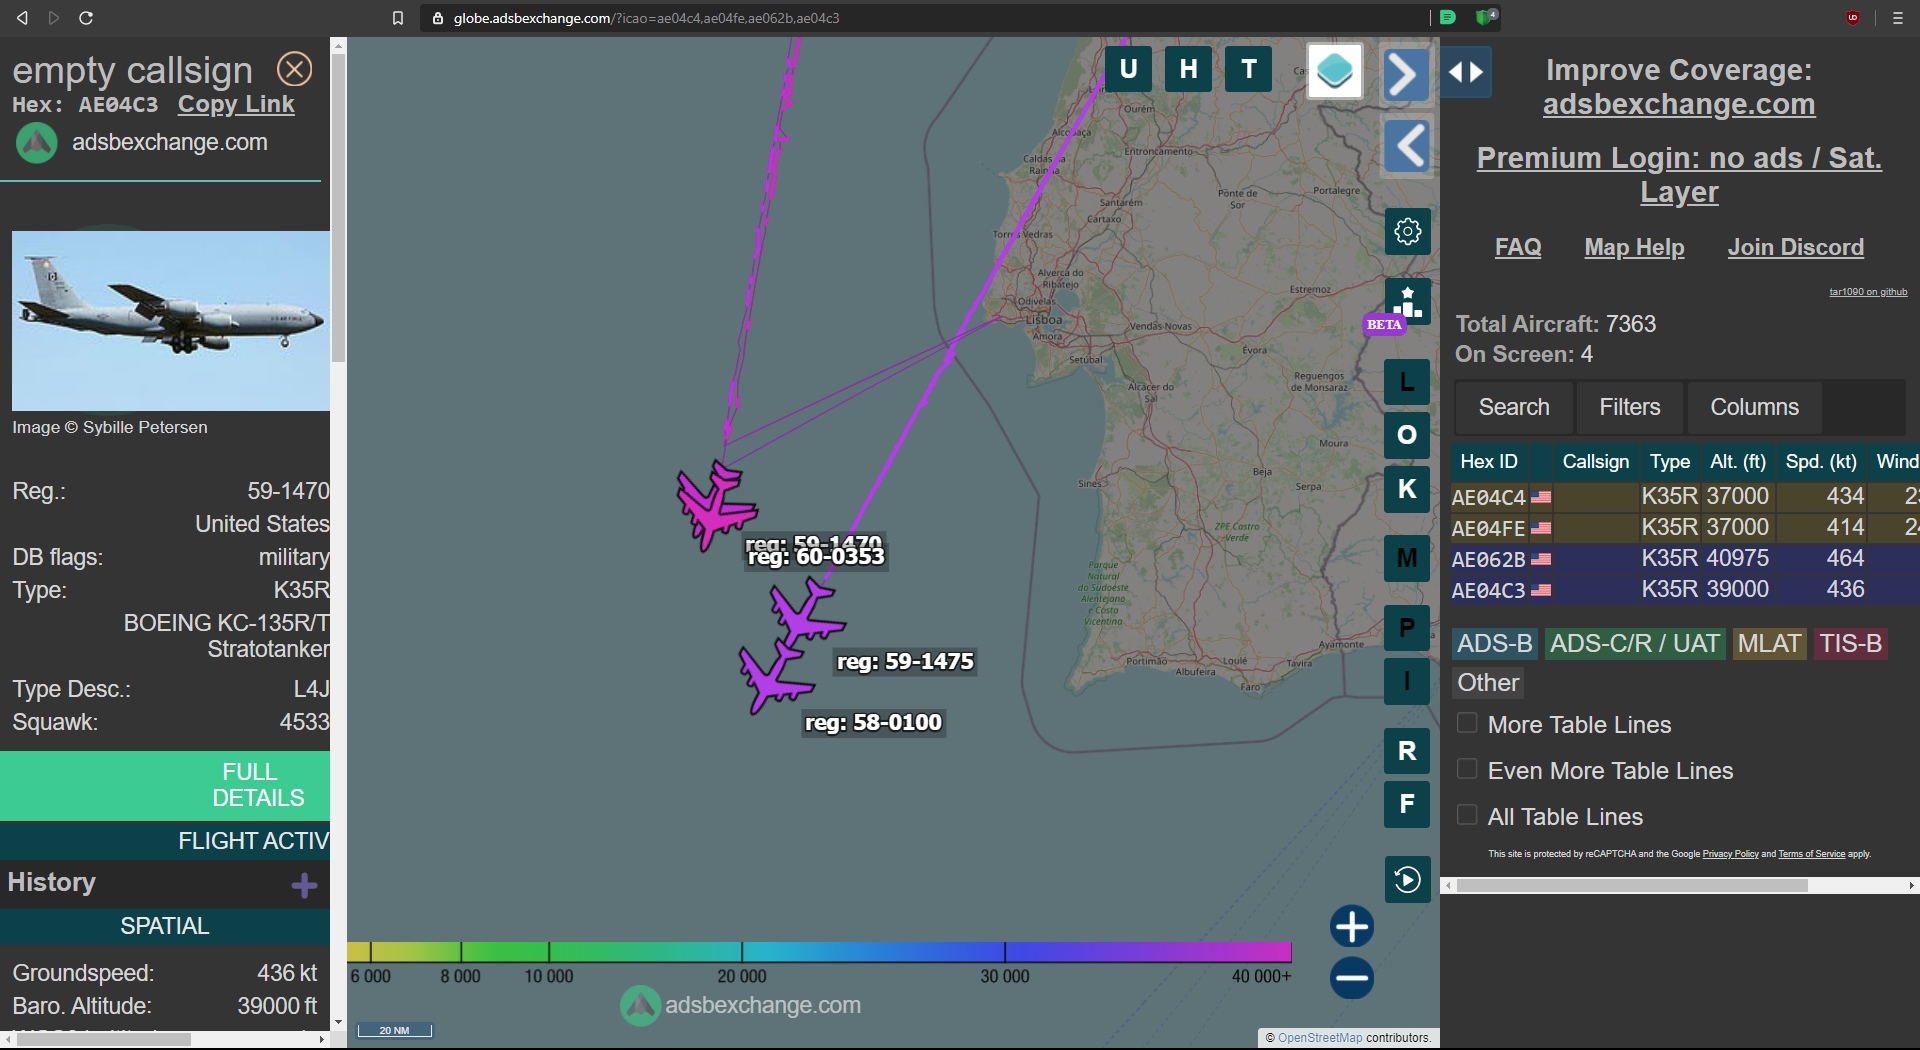This screenshot has width=1920, height=1050.
Task: Toggle the P map button
Action: coord(1407,628)
